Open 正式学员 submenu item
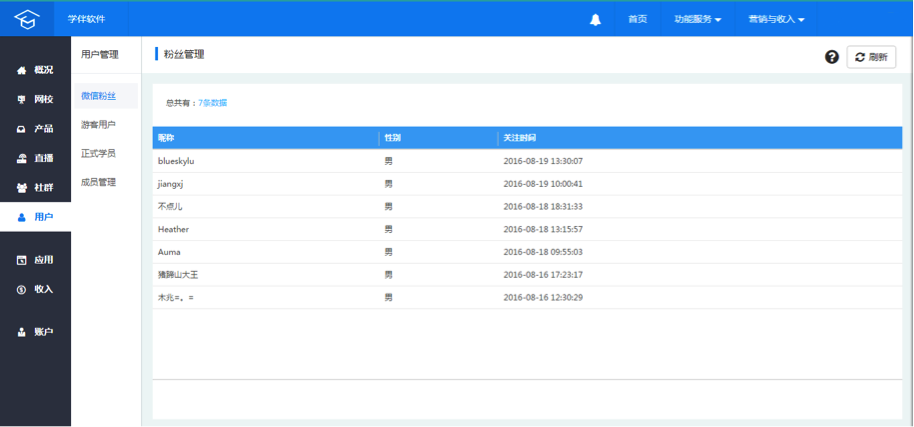 (98, 153)
